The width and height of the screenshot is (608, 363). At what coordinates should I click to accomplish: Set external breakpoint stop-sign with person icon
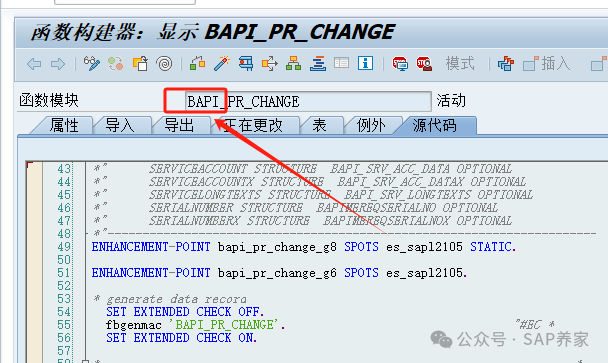point(424,64)
